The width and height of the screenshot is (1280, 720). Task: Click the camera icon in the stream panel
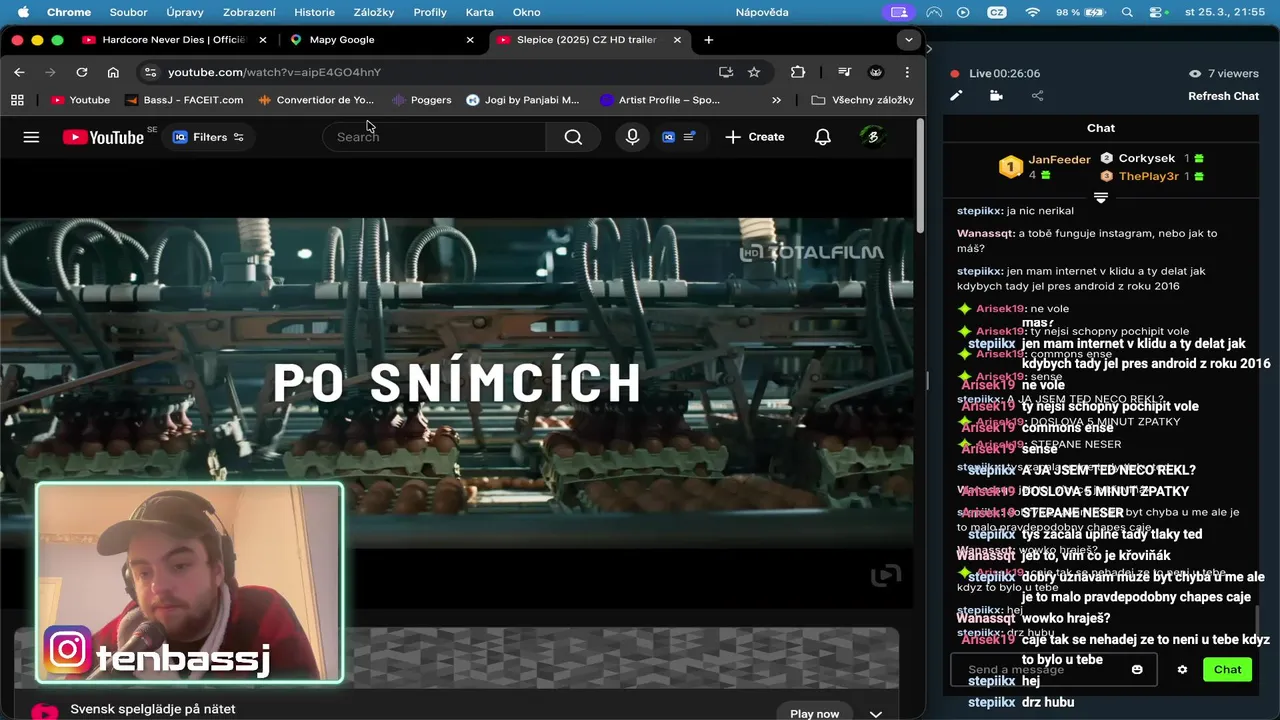[996, 96]
